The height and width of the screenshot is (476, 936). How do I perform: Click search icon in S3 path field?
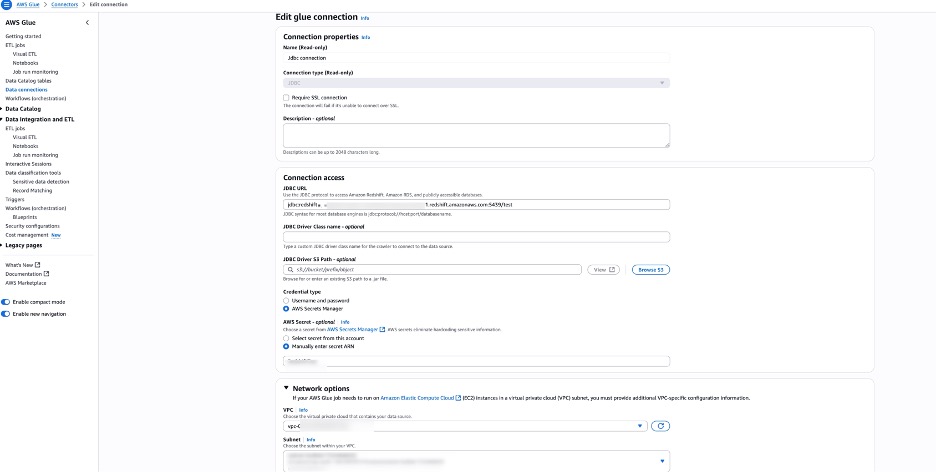(x=290, y=270)
